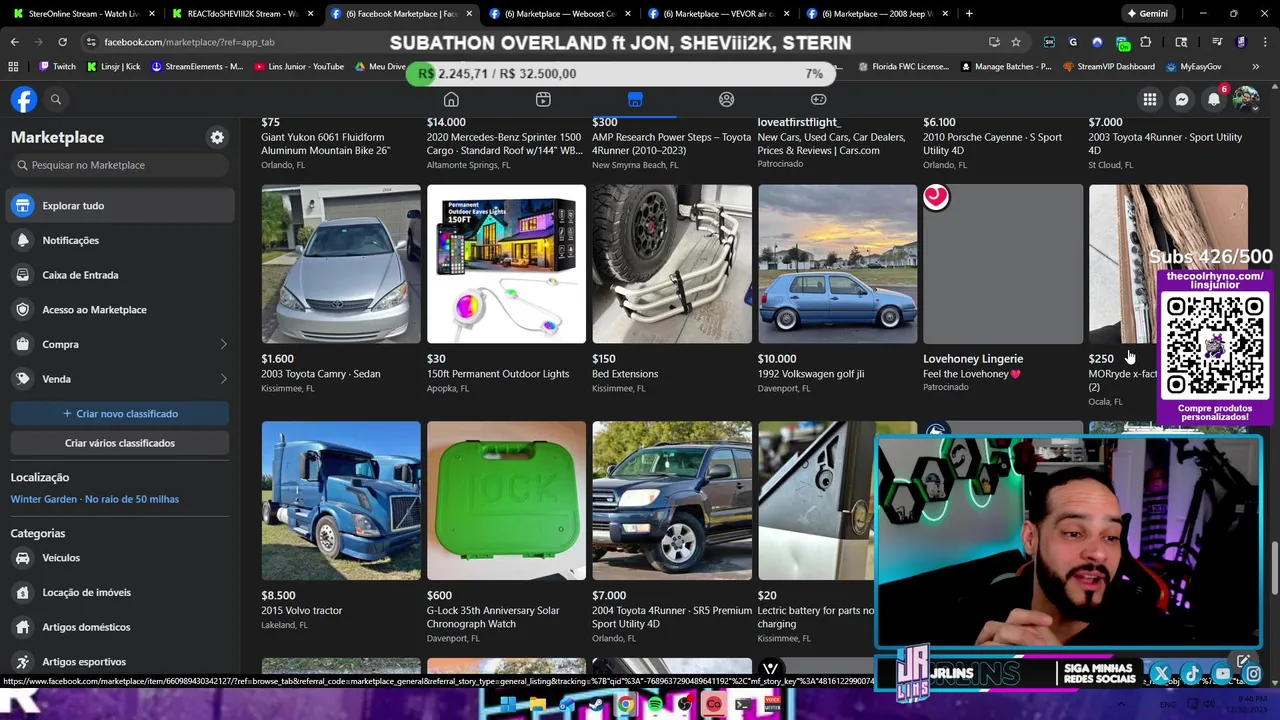Image resolution: width=1280 pixels, height=720 pixels.
Task: Click the Gemini button in Chrome
Action: click(x=1147, y=14)
